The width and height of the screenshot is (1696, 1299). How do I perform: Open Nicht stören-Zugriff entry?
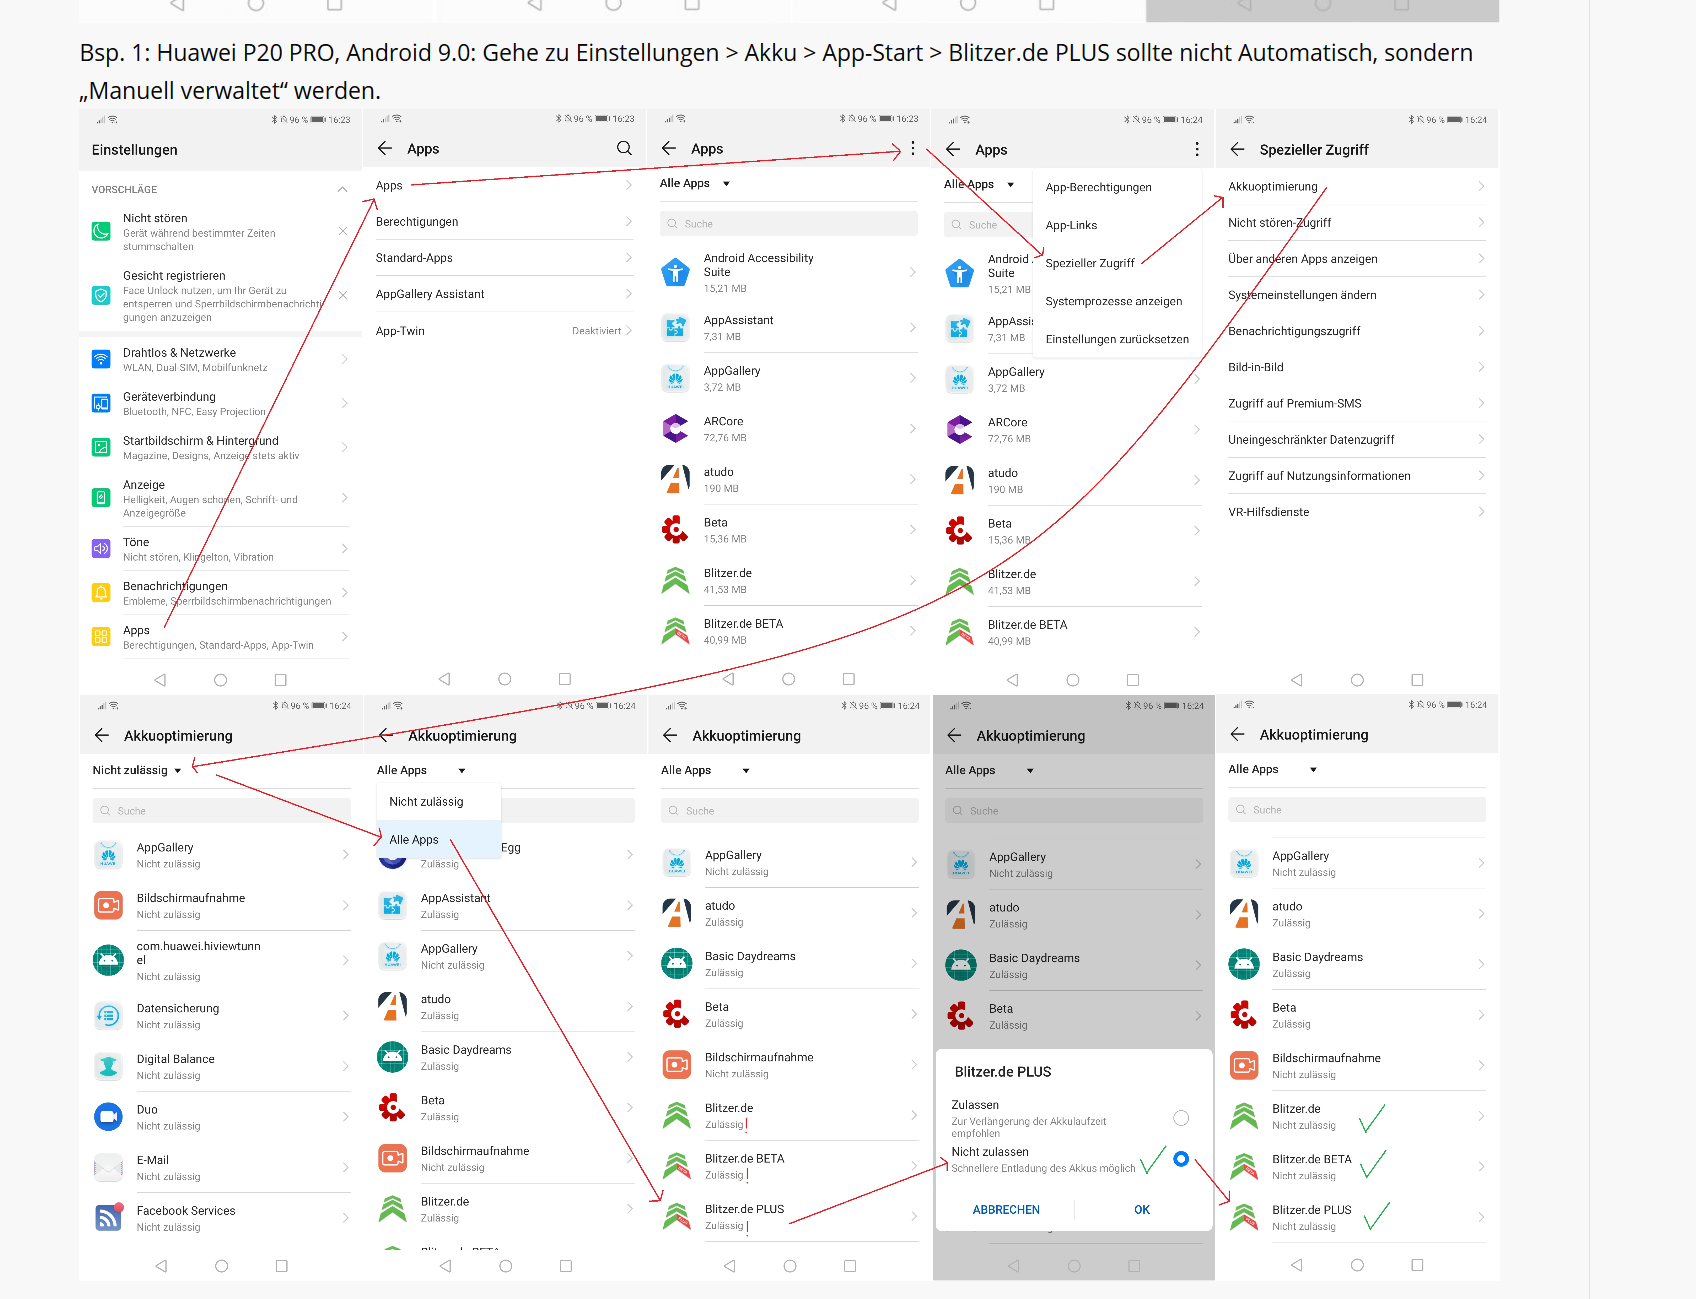pyautogui.click(x=1357, y=222)
